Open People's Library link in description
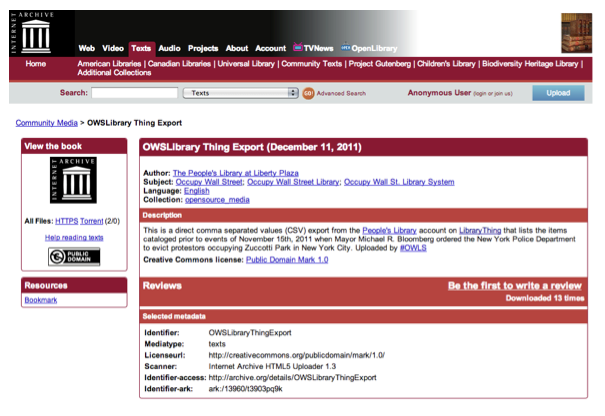This screenshot has height=416, width=605. pyautogui.click(x=389, y=230)
